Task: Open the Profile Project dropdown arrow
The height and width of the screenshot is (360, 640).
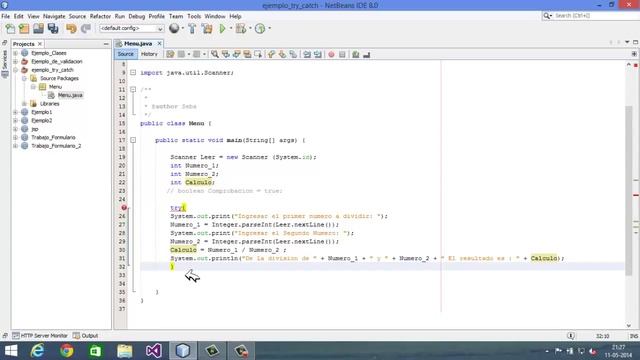Action: tap(269, 28)
